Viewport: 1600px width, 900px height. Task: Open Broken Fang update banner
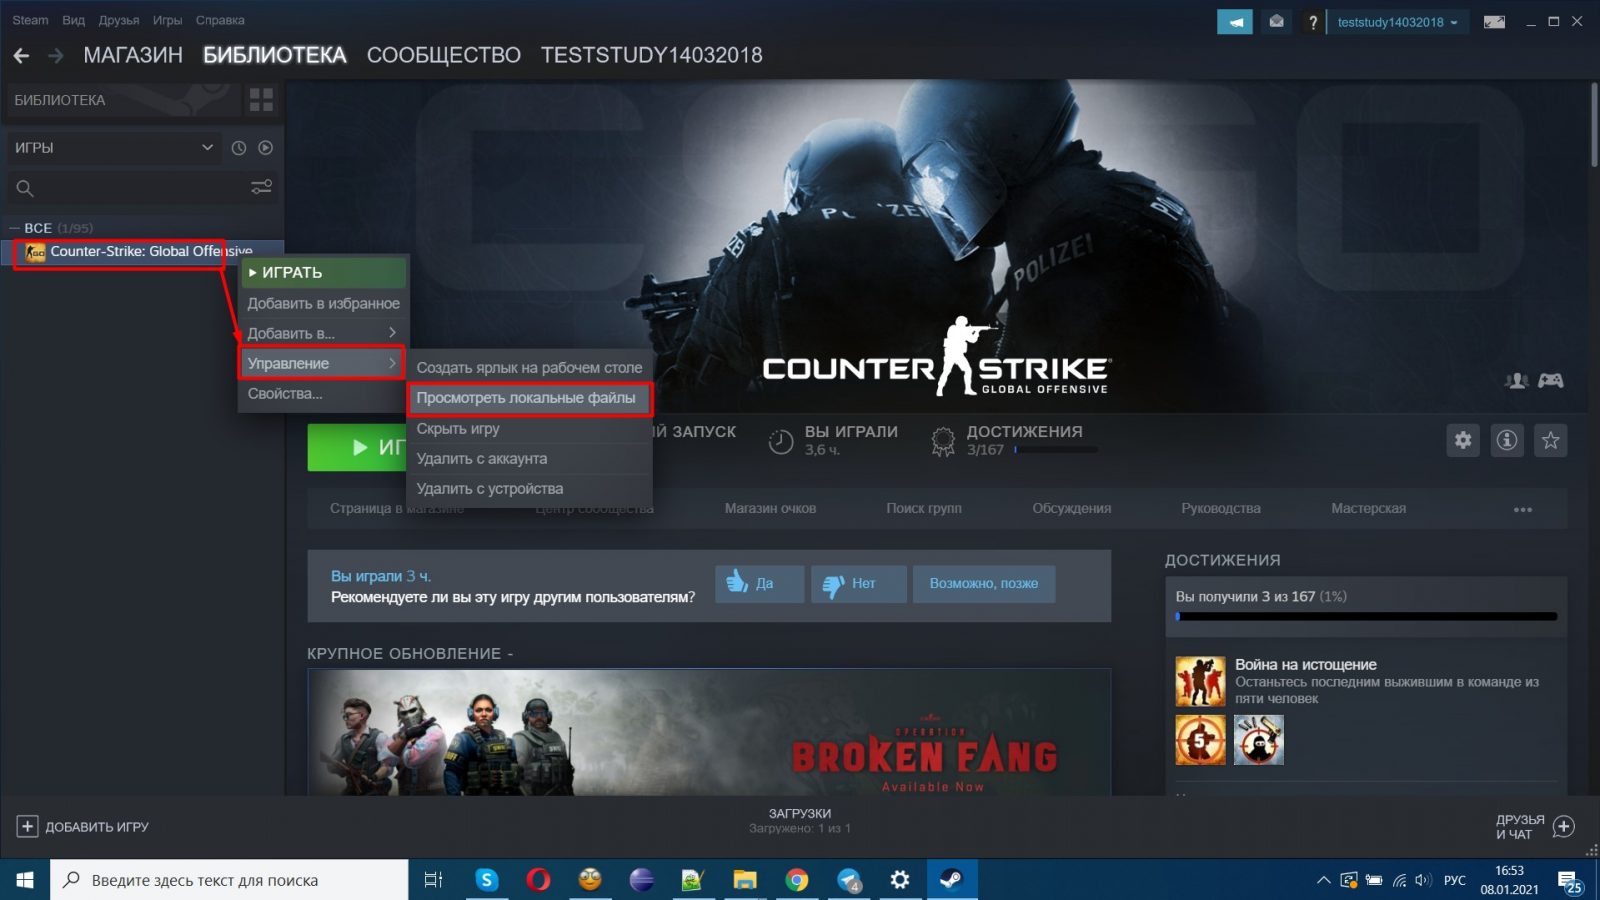click(x=709, y=732)
